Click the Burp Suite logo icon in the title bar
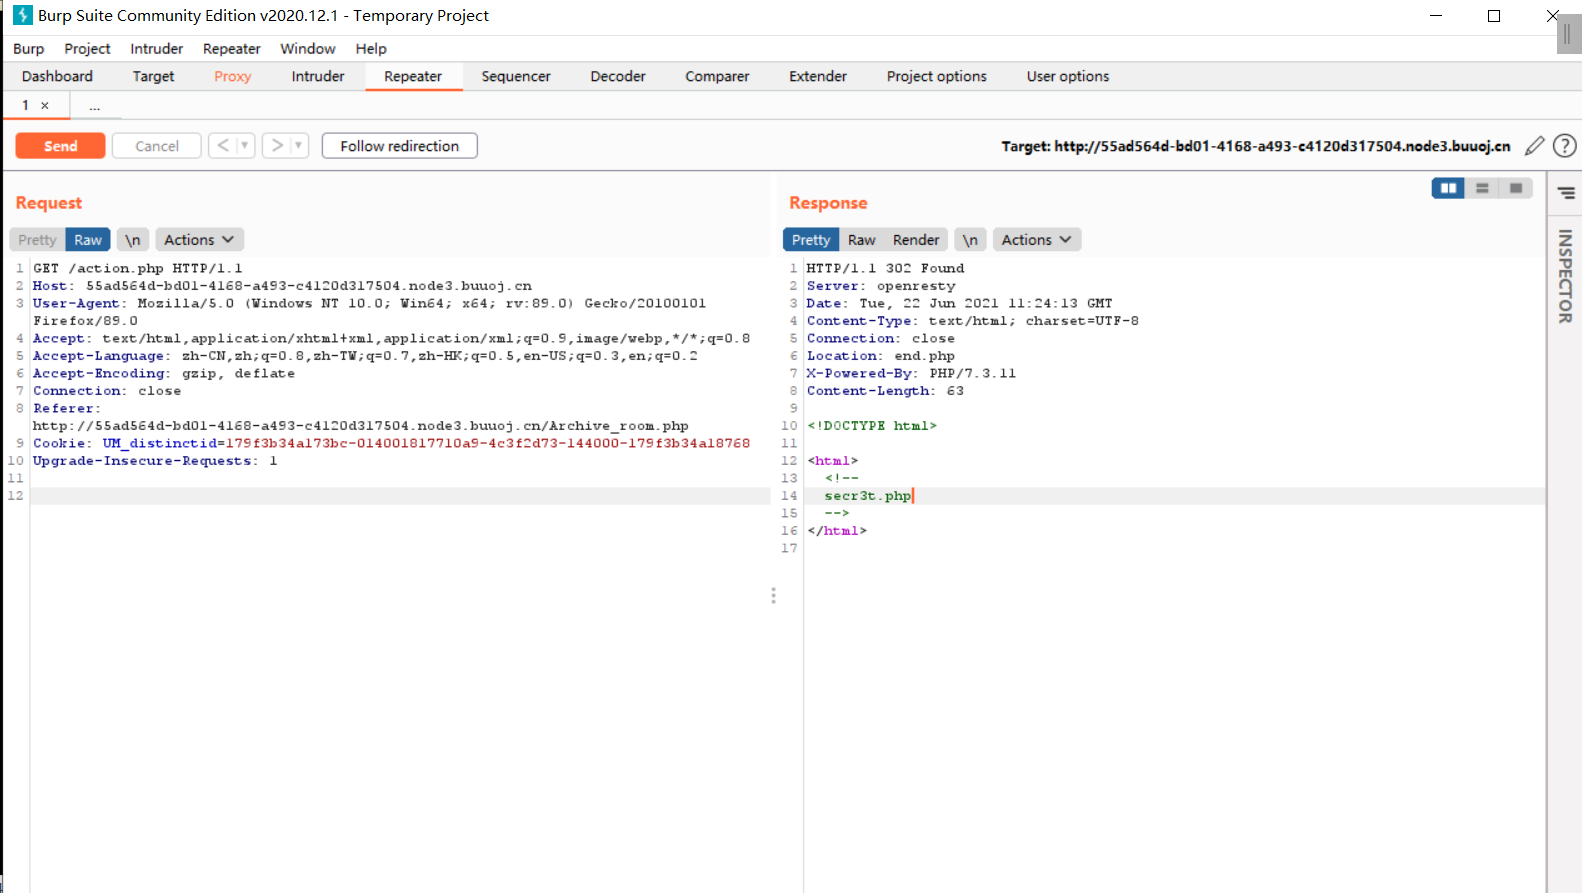 [x=22, y=15]
